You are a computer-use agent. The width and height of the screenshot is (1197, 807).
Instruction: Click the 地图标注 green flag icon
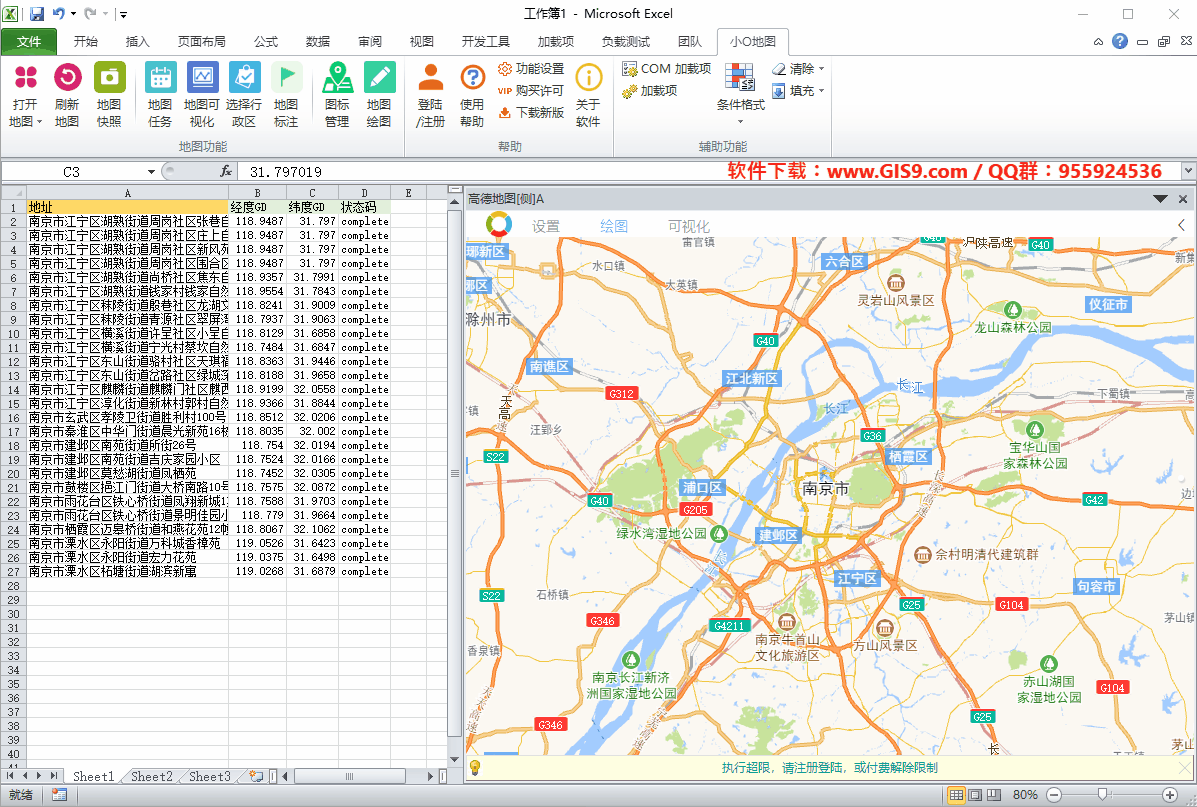point(286,95)
